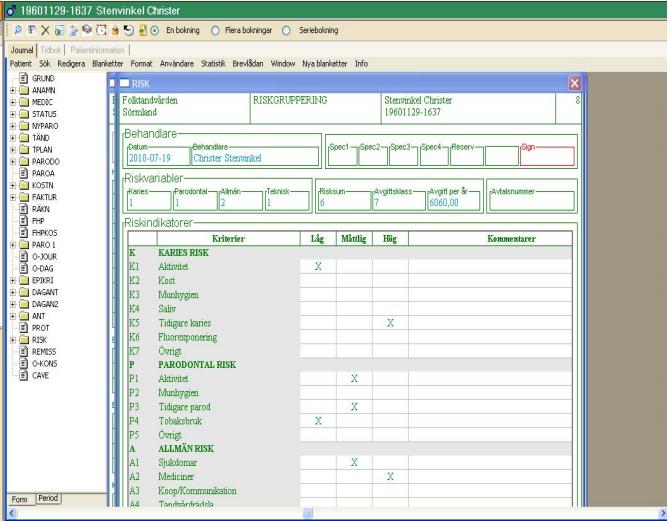Screen dimensions: 670x521
Task: Expand the TPLAN folder node
Action: tap(13, 150)
